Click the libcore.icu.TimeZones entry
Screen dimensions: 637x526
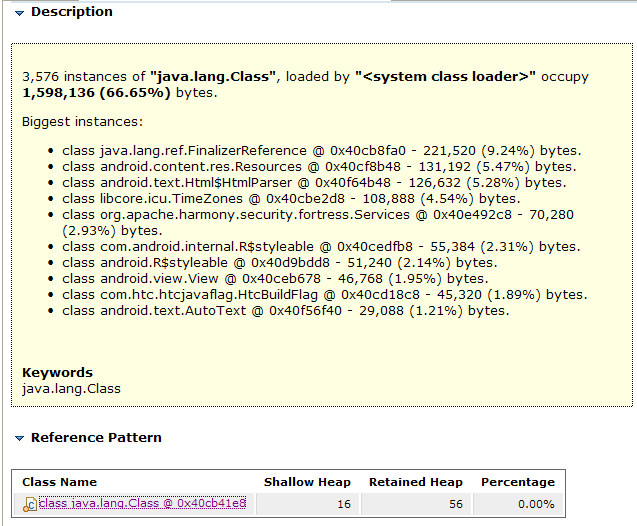[x=291, y=199]
